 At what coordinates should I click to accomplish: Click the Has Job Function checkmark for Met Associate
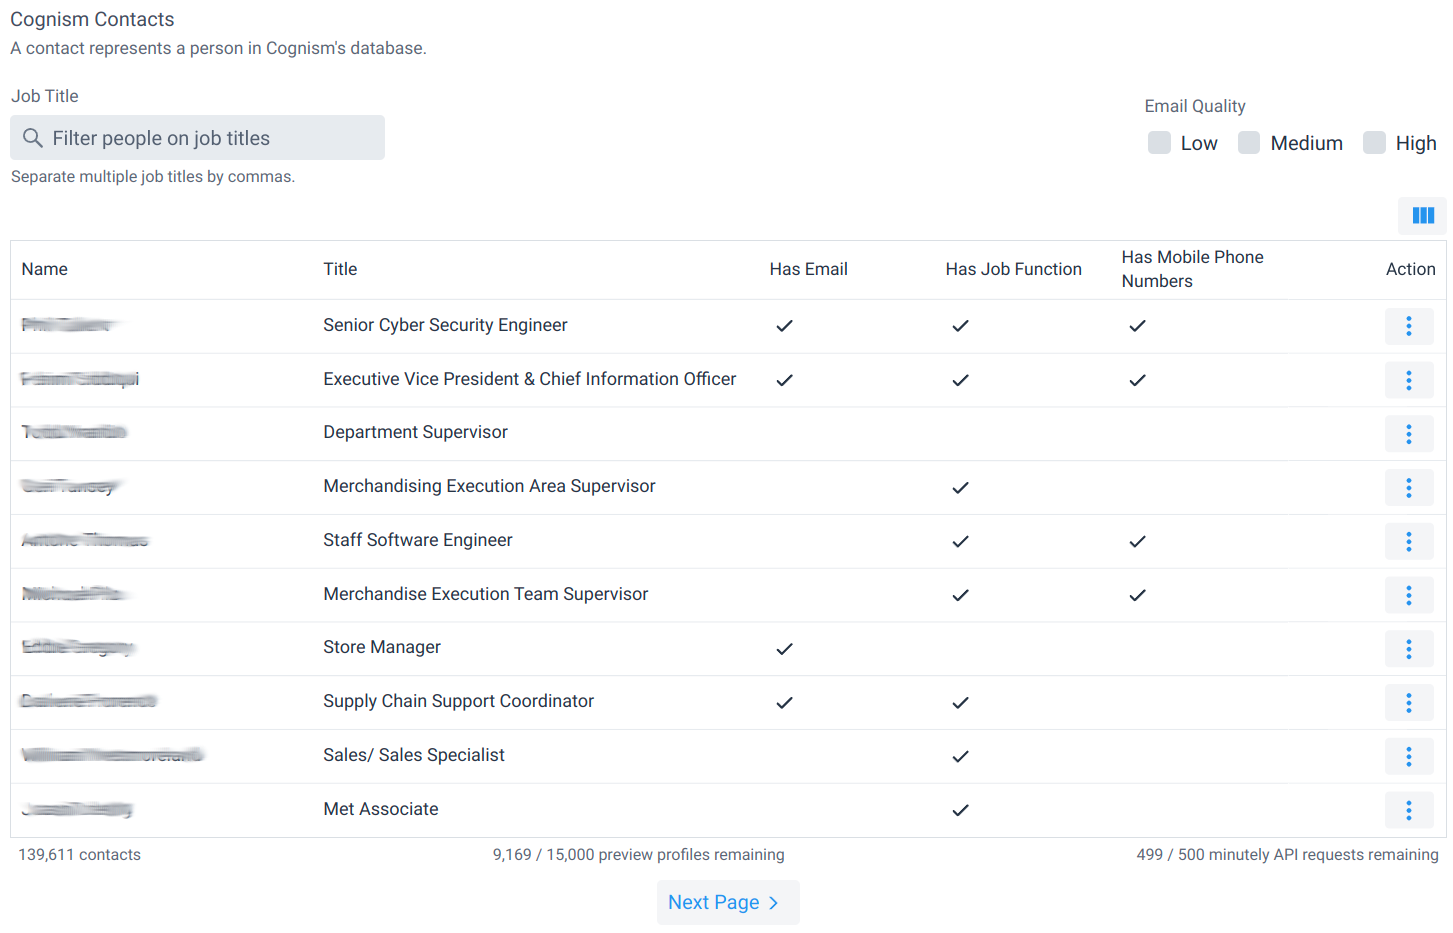coord(960,810)
